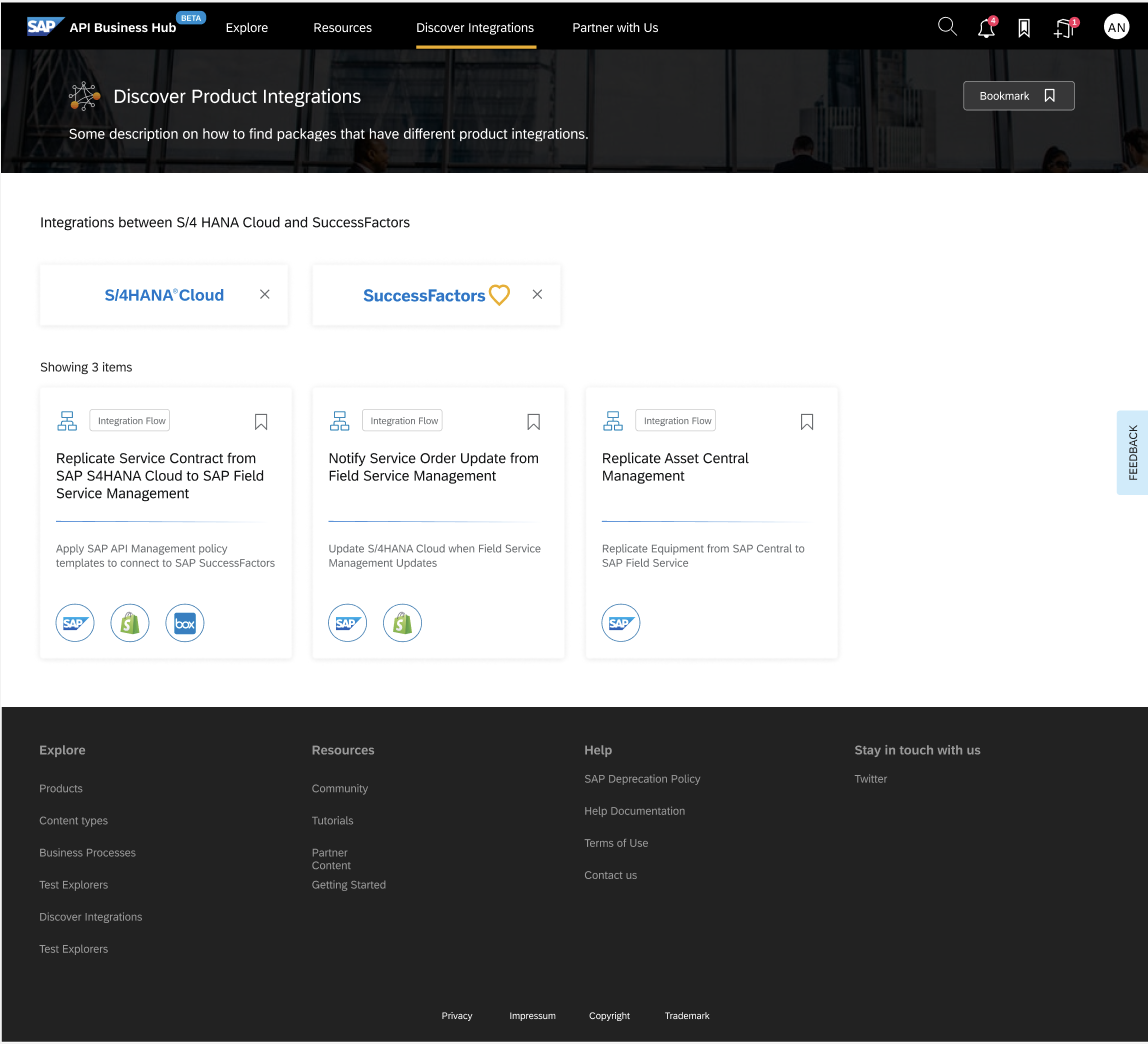The image size is (1148, 1044).
Task: Switch to the Resources tab
Action: (342, 28)
